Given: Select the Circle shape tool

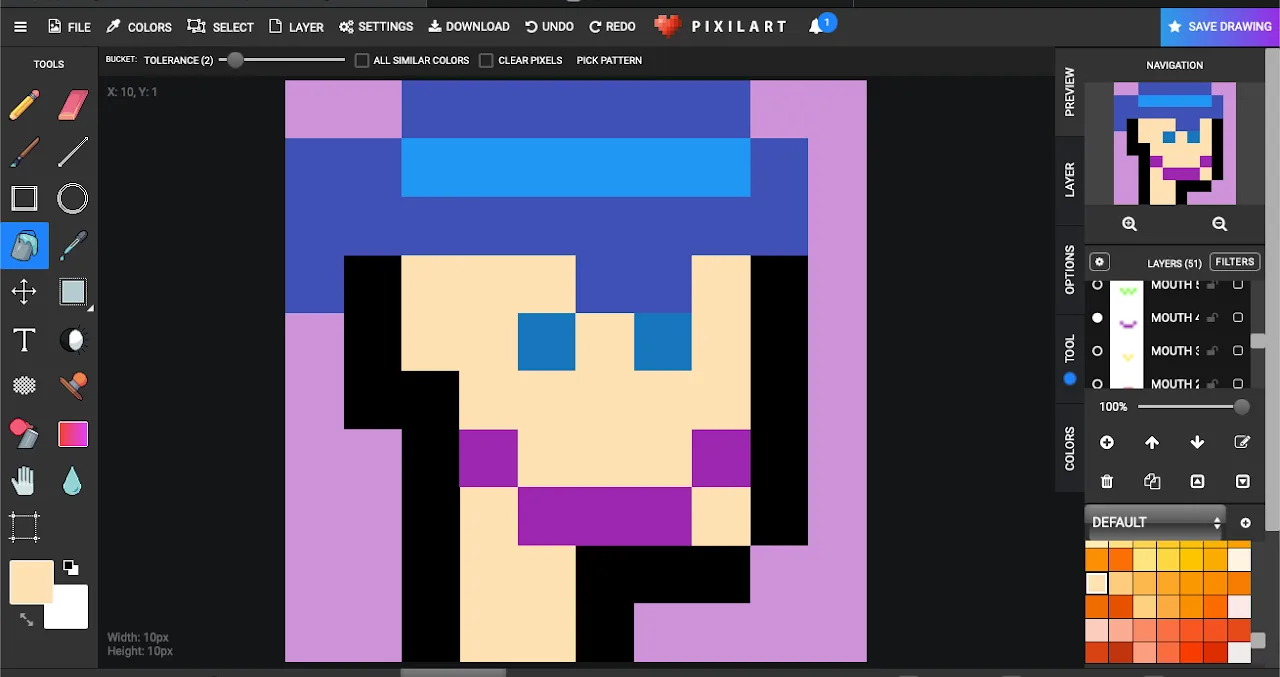Looking at the screenshot, I should click(73, 198).
